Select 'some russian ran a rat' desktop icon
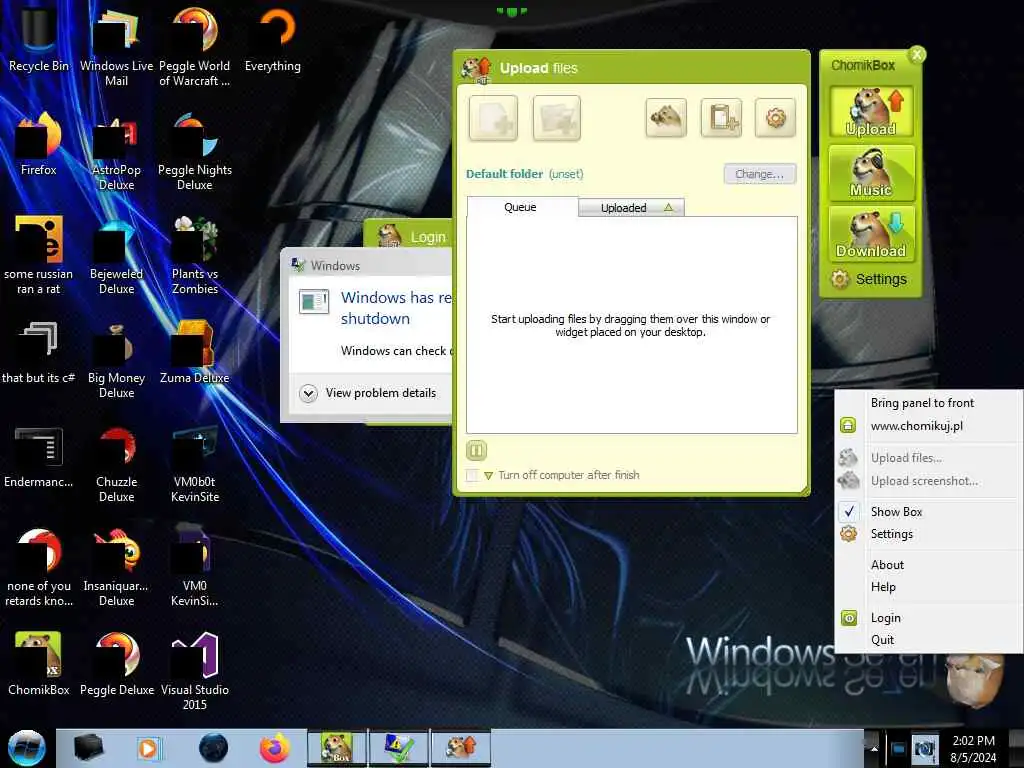The height and width of the screenshot is (768, 1024). point(39,255)
